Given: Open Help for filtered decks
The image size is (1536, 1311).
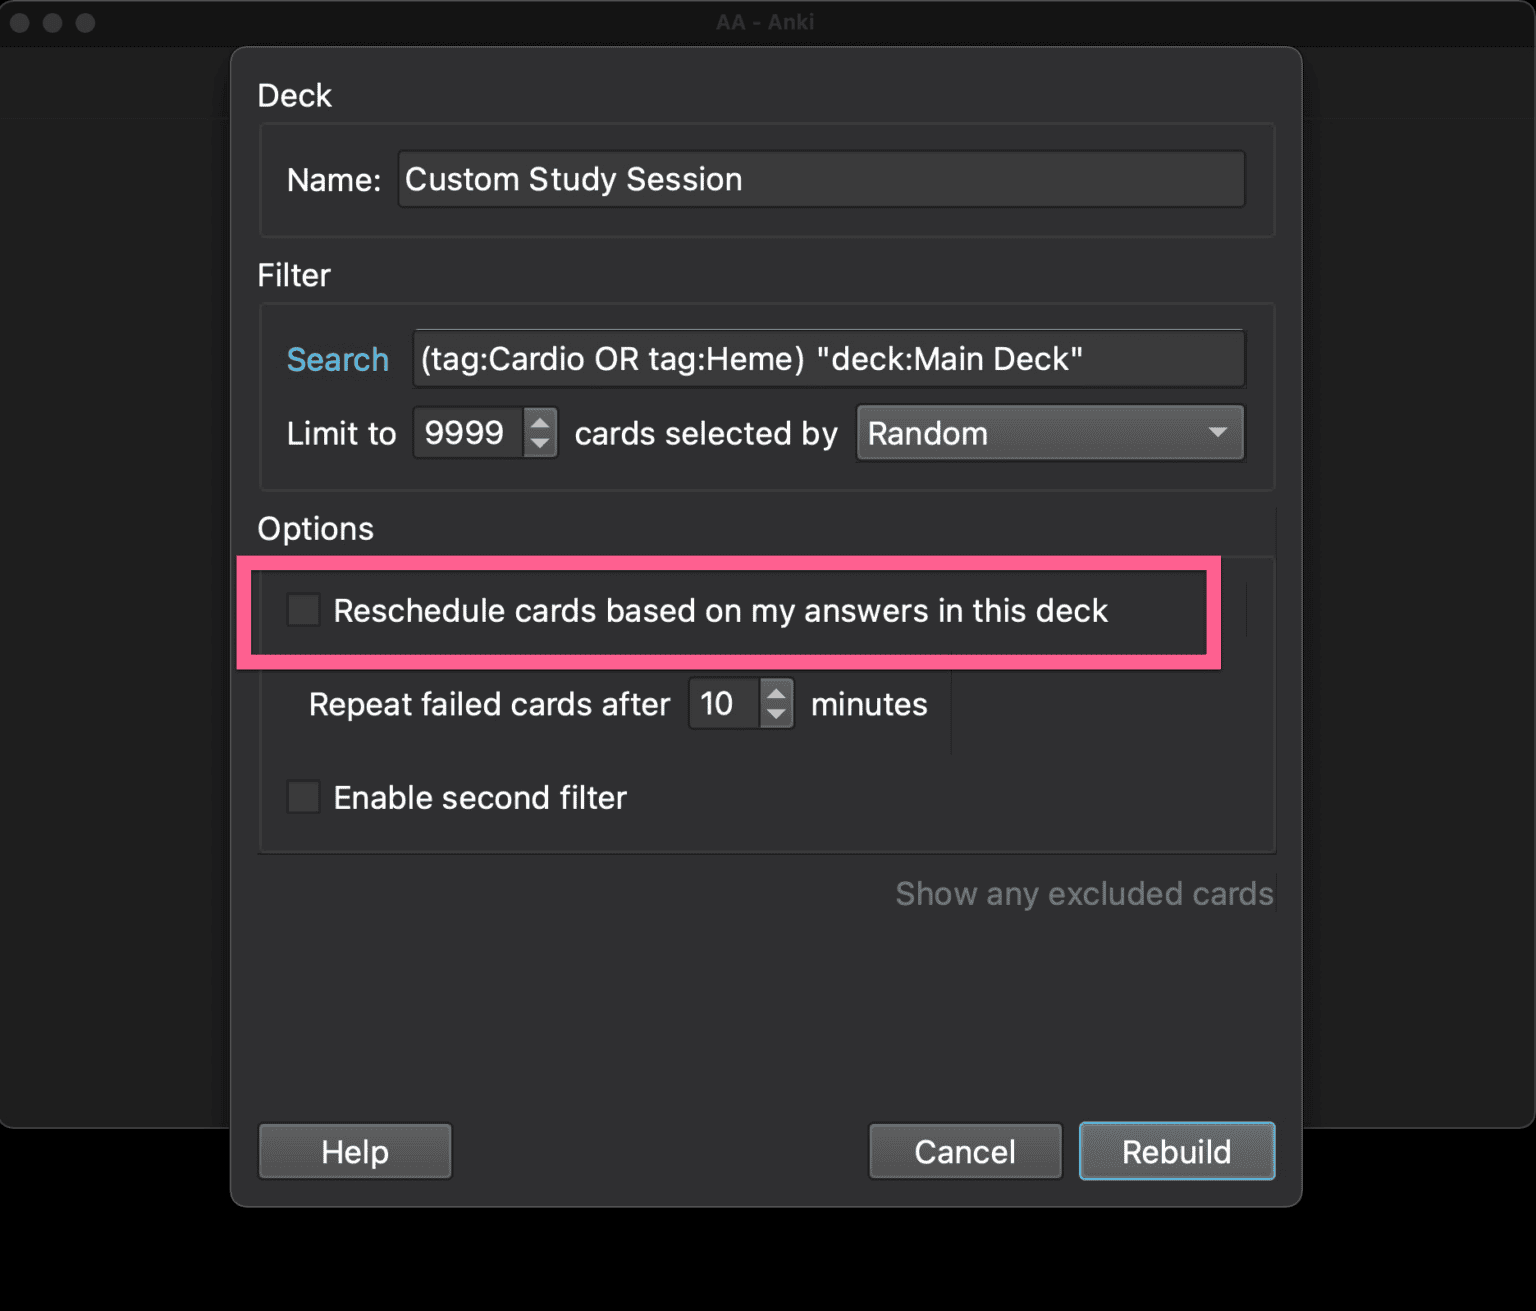Looking at the screenshot, I should pos(355,1151).
